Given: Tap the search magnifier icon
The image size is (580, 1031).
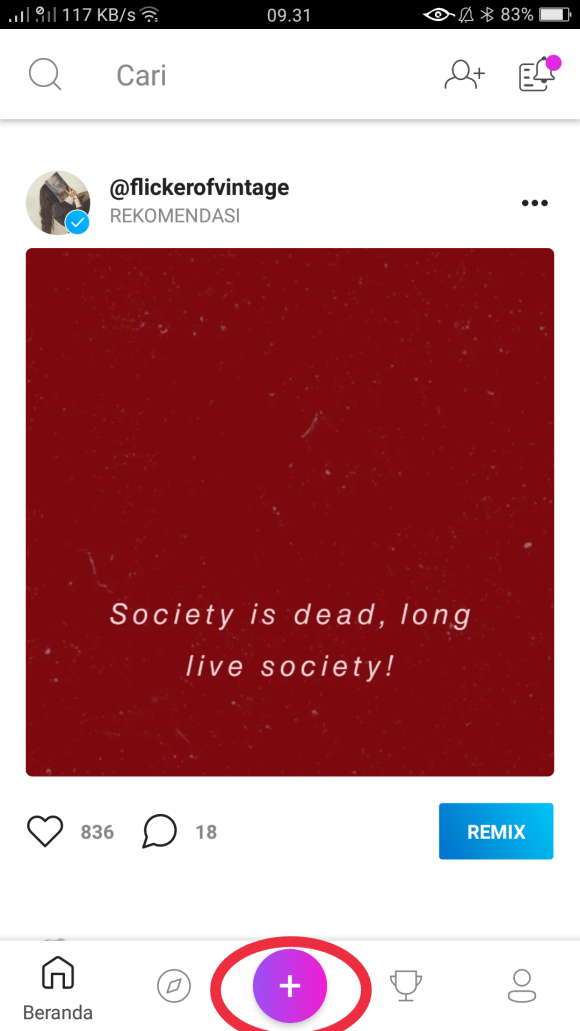Looking at the screenshot, I should click(45, 75).
